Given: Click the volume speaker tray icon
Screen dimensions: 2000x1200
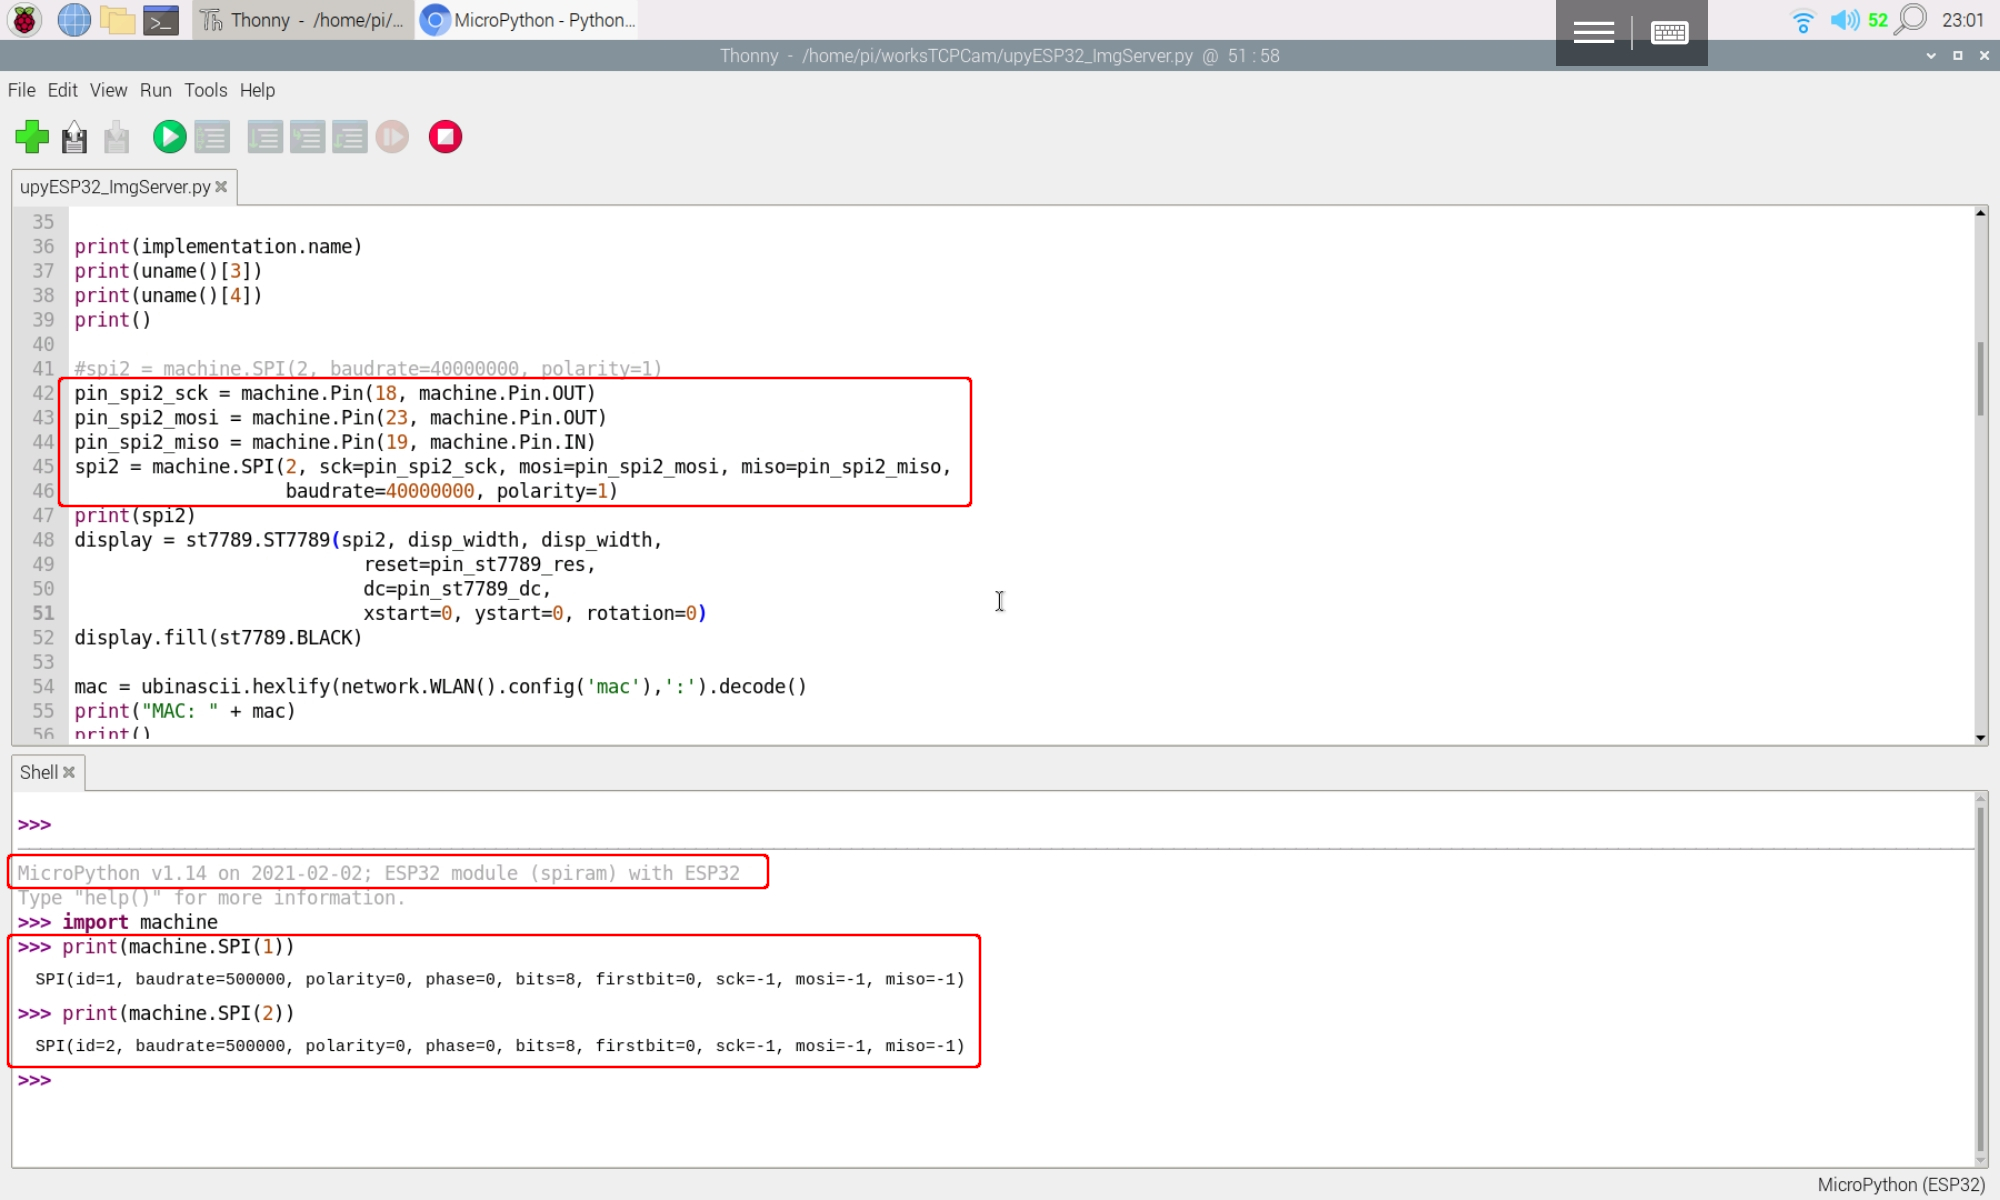Looking at the screenshot, I should tap(1843, 20).
